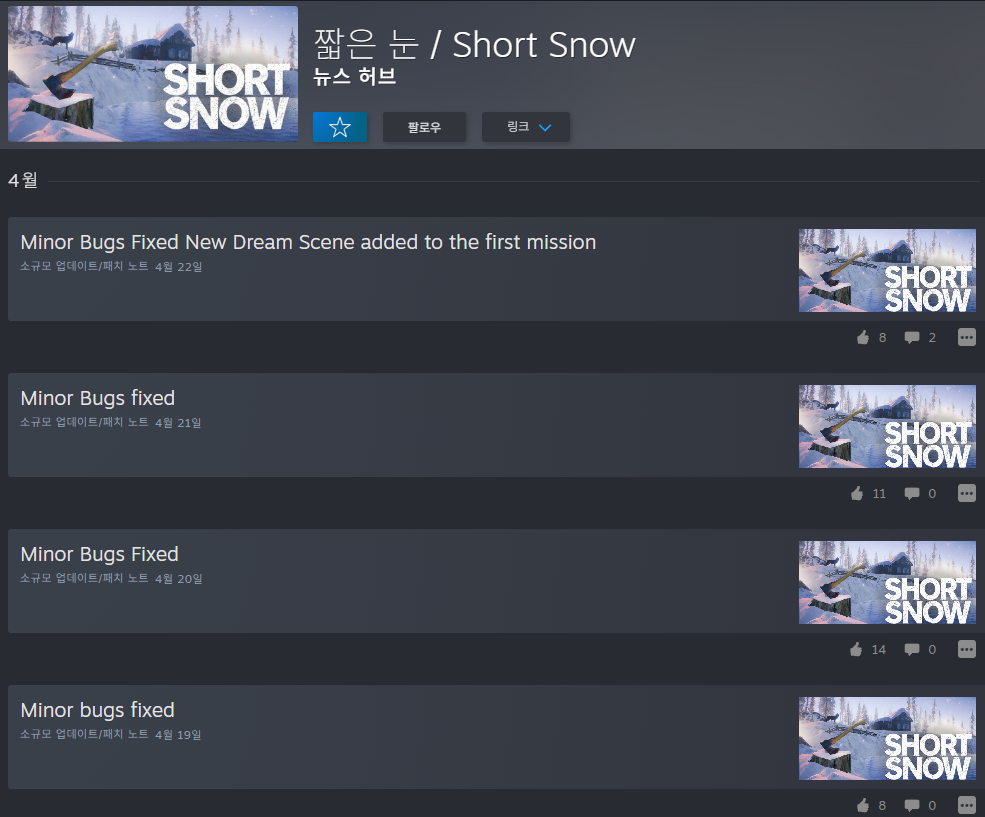Click the '4월 21일' date label
This screenshot has height=817, width=985.
pyautogui.click(x=178, y=423)
